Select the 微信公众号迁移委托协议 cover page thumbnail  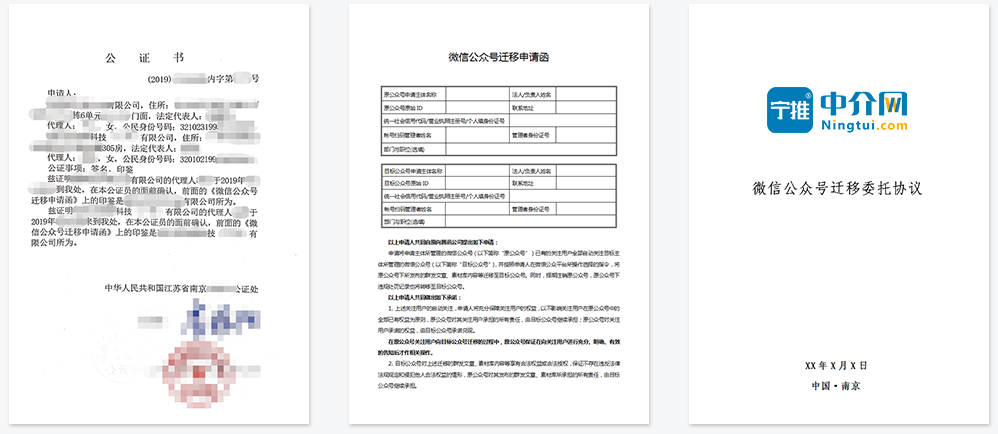pos(838,215)
